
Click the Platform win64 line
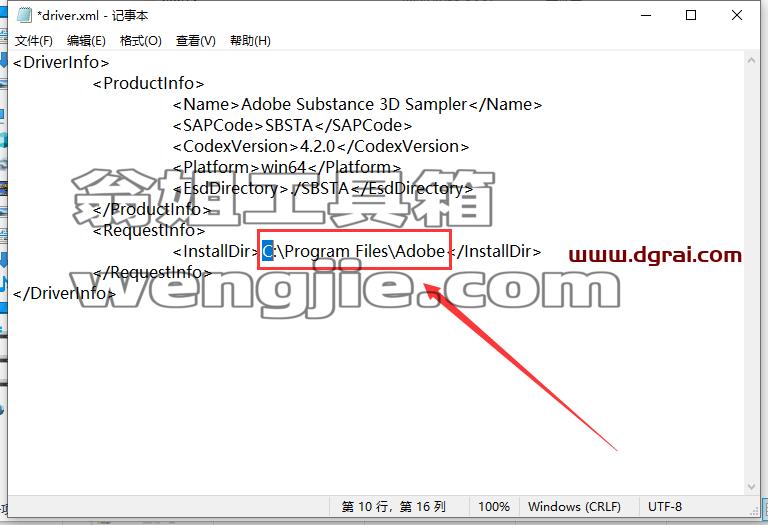tap(287, 167)
